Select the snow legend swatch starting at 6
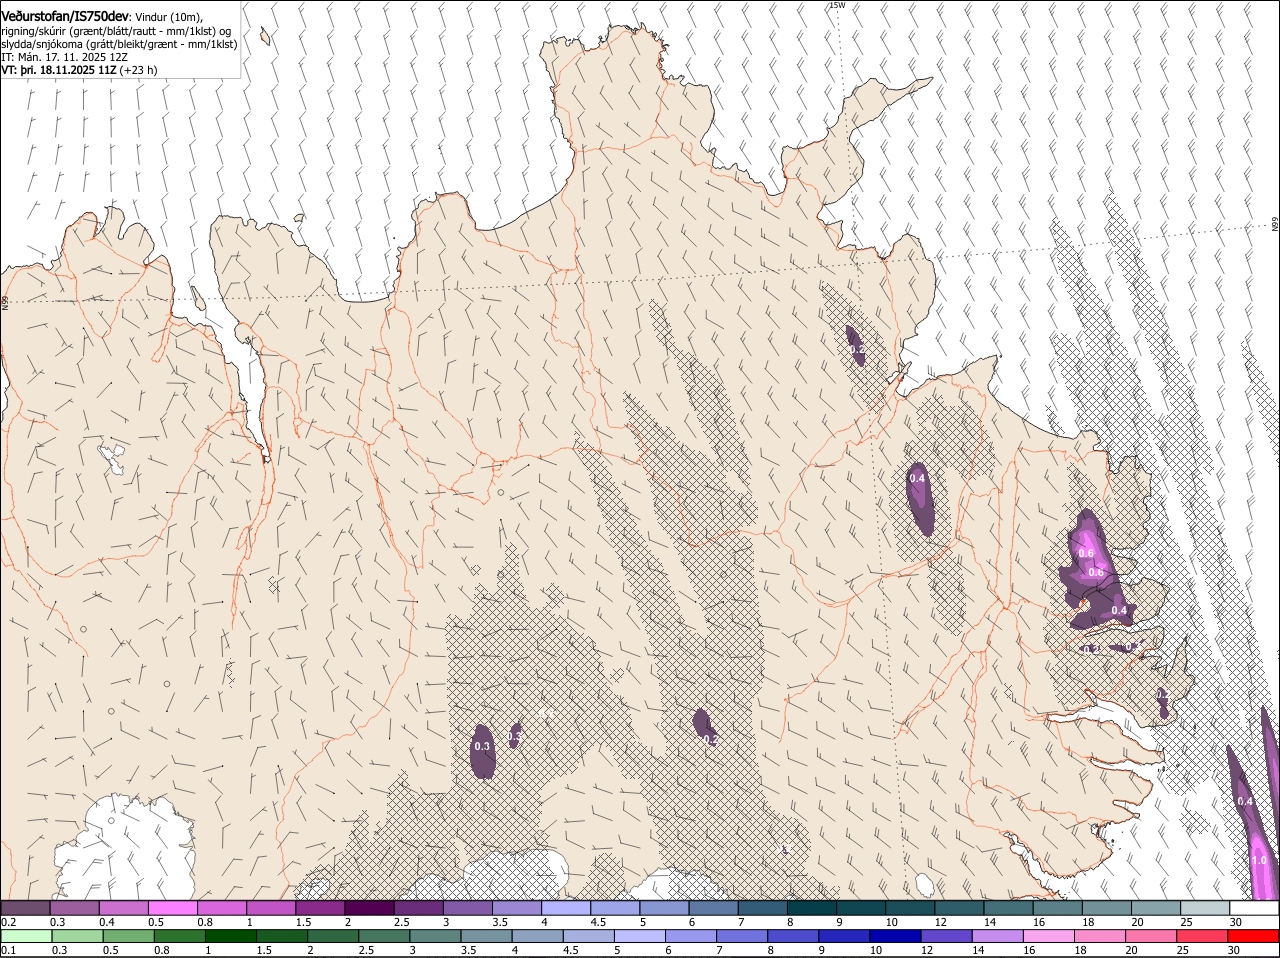The height and width of the screenshot is (958, 1280). coord(713,907)
